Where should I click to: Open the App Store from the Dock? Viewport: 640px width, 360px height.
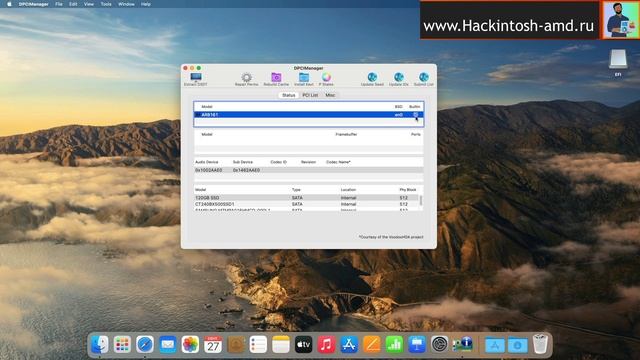349,345
